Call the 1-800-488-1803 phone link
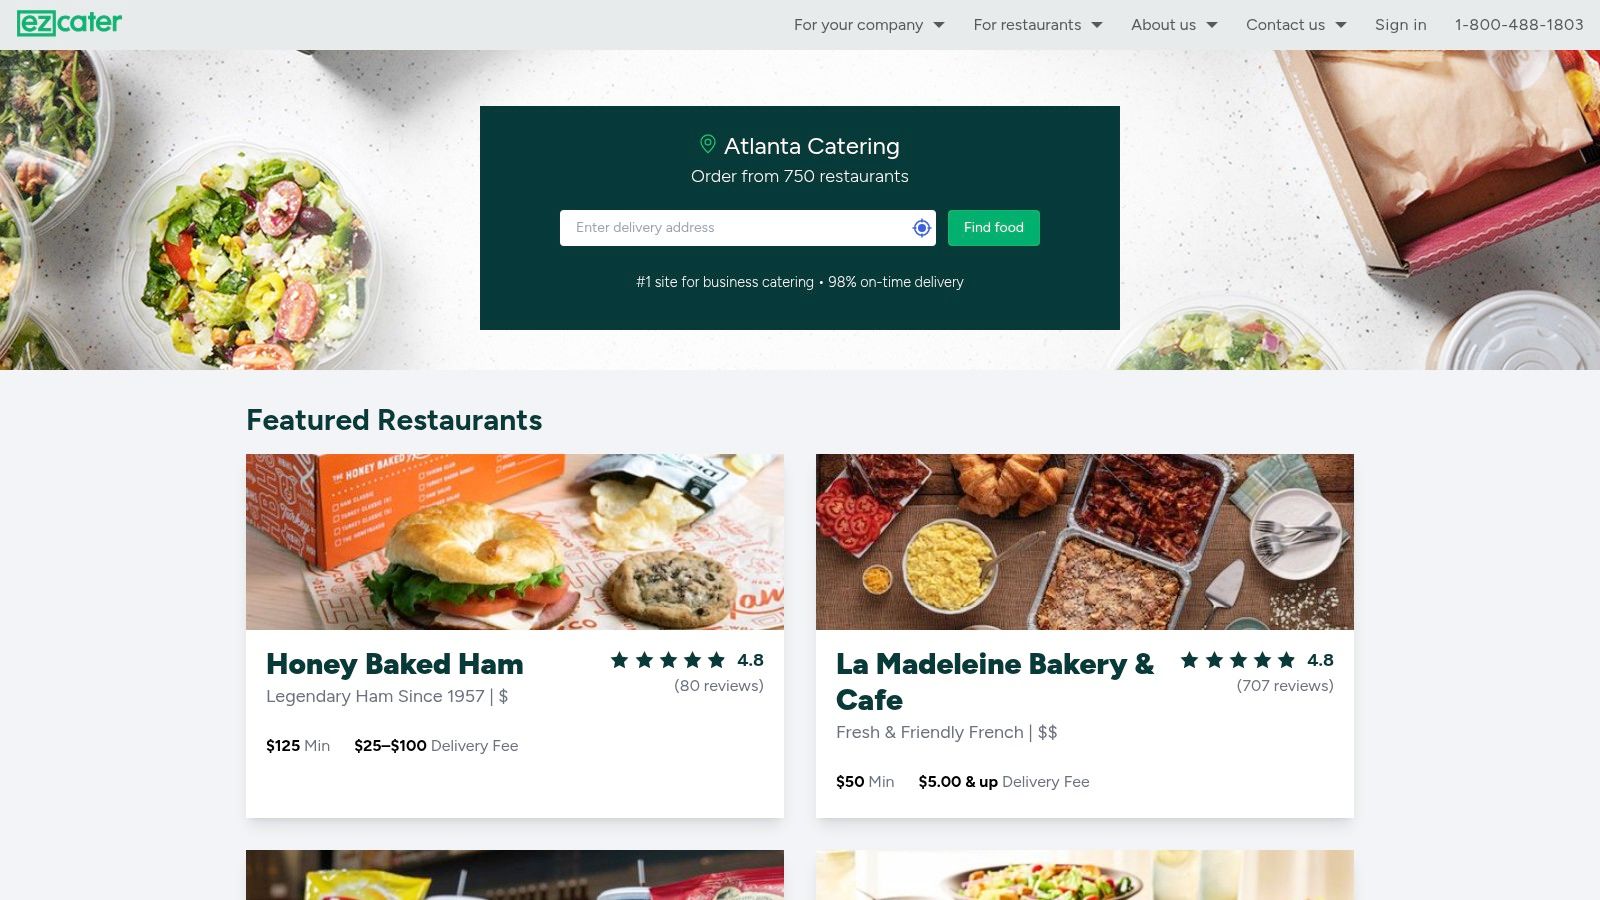The width and height of the screenshot is (1600, 900). [1519, 25]
